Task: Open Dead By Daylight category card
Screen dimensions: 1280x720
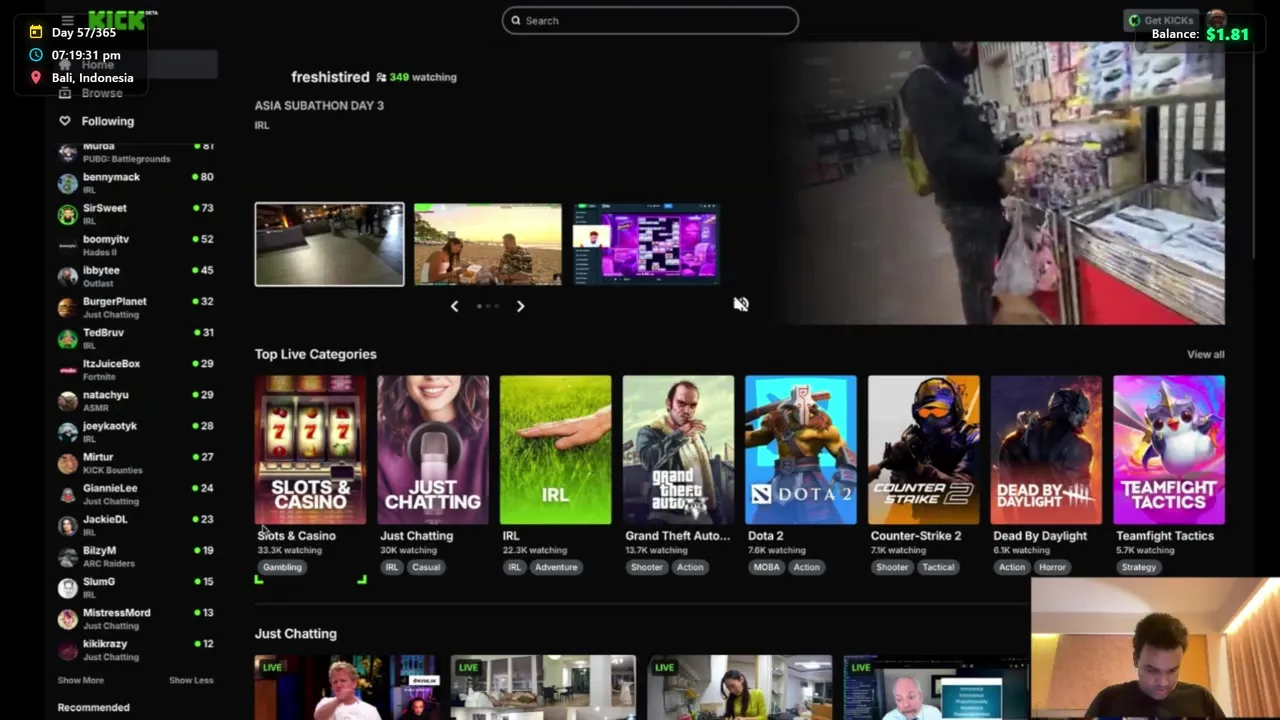Action: click(x=1046, y=450)
